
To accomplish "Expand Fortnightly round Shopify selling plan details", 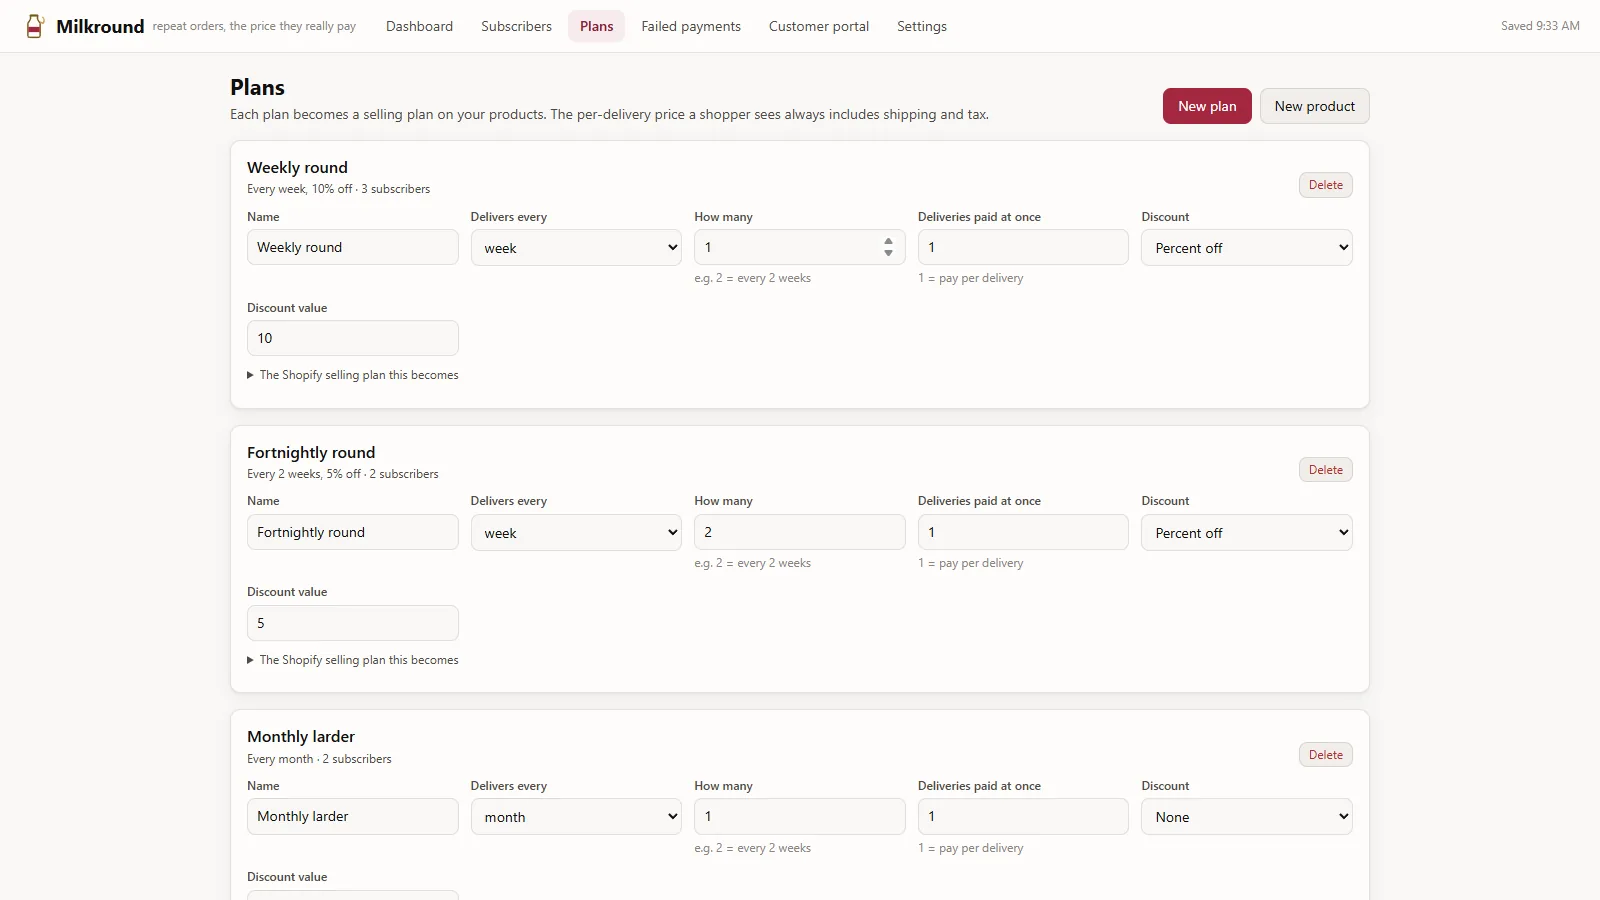I will (353, 660).
